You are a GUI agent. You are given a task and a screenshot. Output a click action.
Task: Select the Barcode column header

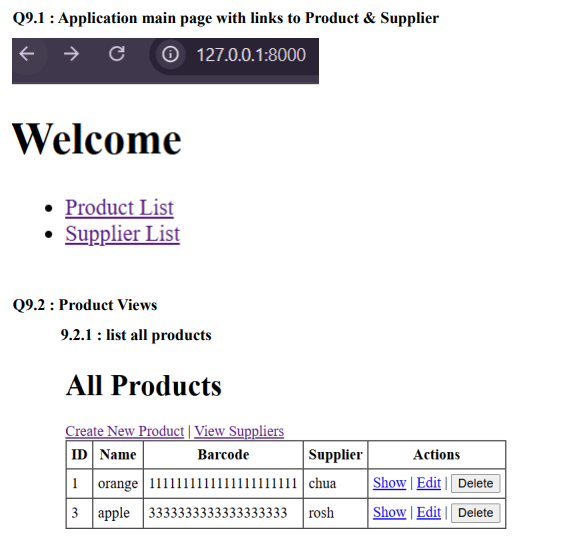tap(223, 455)
